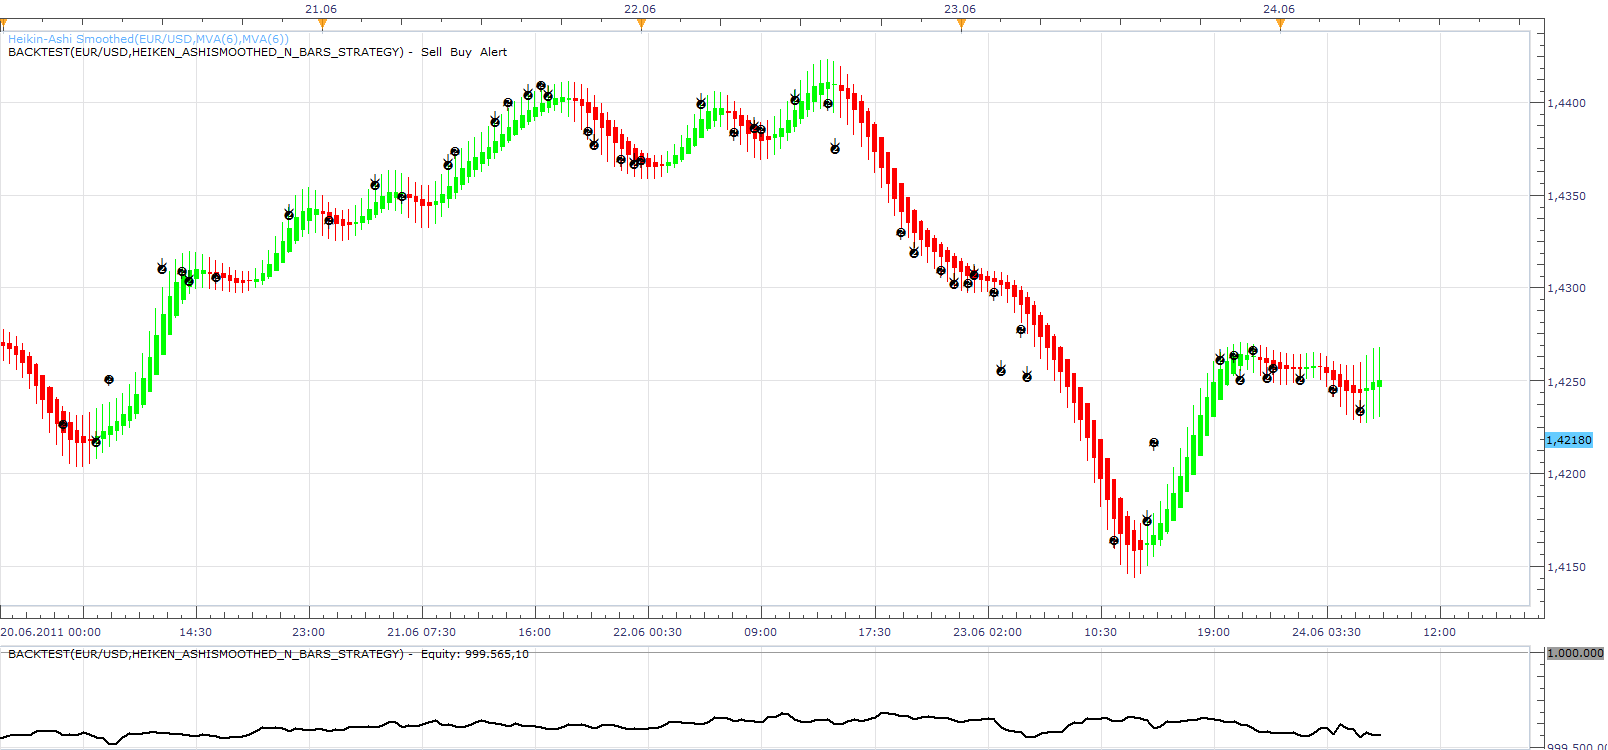Image resolution: width=1608 pixels, height=750 pixels.
Task: Click the highlighted current price label 1,42180
Action: click(x=1569, y=440)
